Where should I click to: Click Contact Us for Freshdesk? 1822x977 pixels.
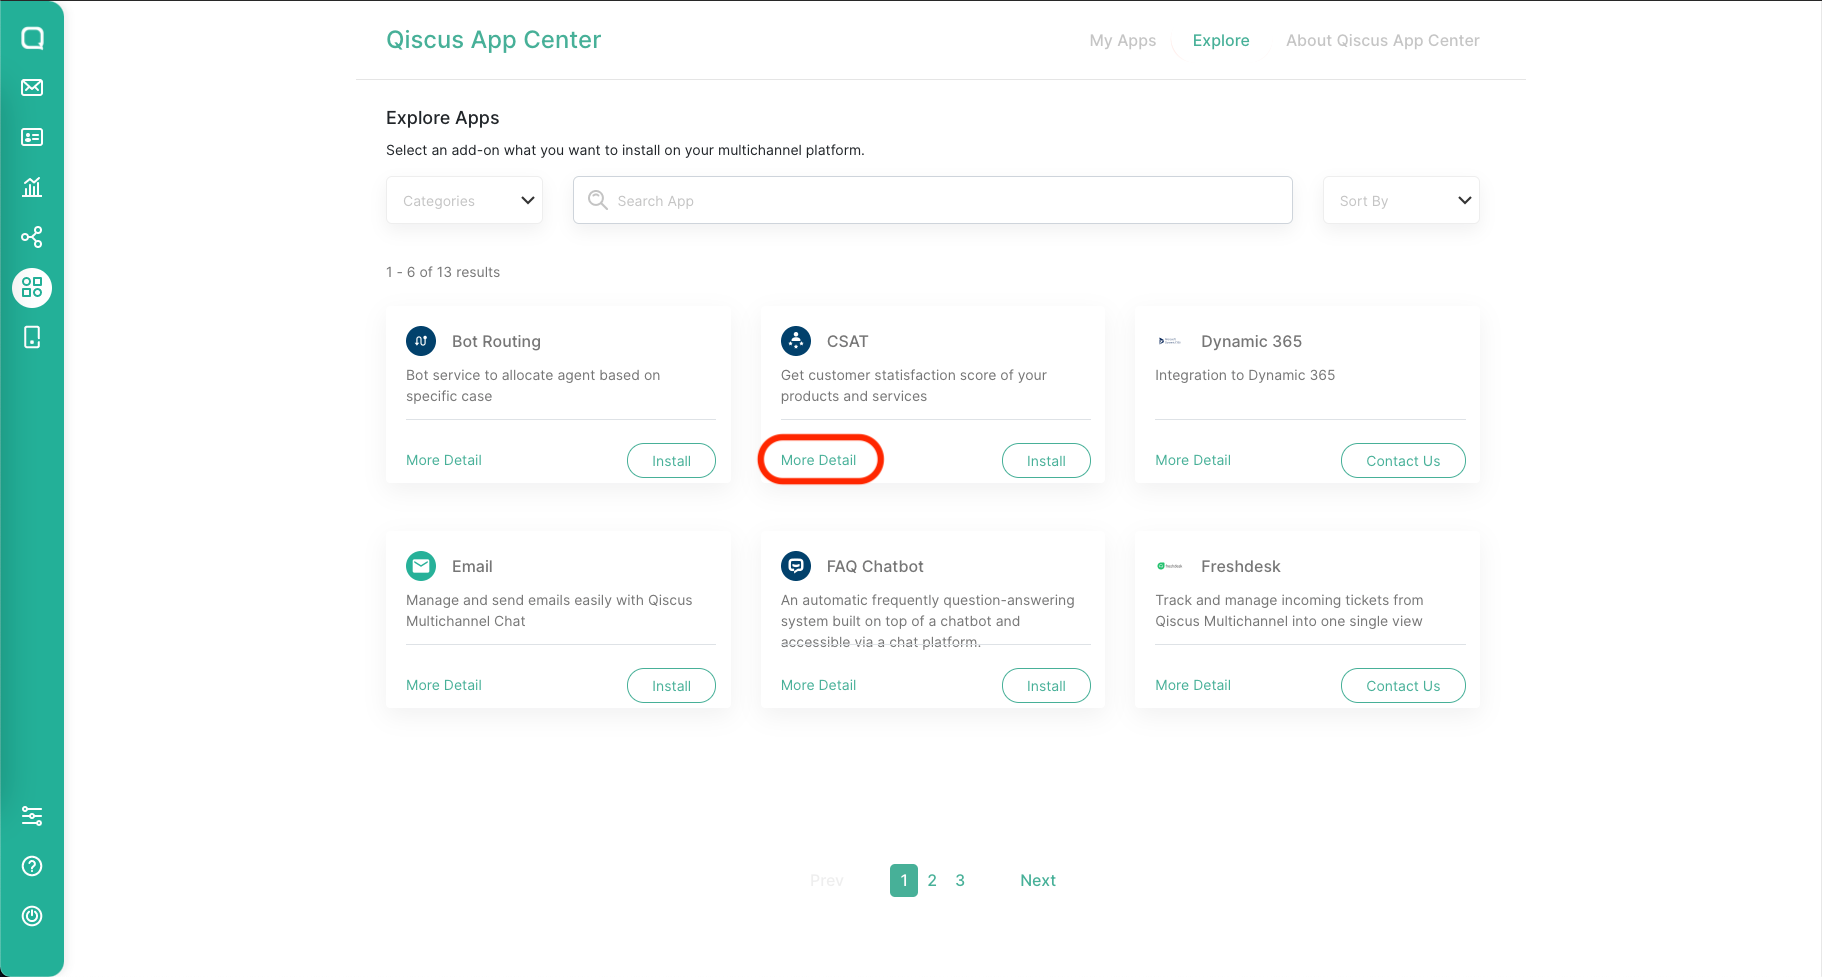pyautogui.click(x=1402, y=685)
